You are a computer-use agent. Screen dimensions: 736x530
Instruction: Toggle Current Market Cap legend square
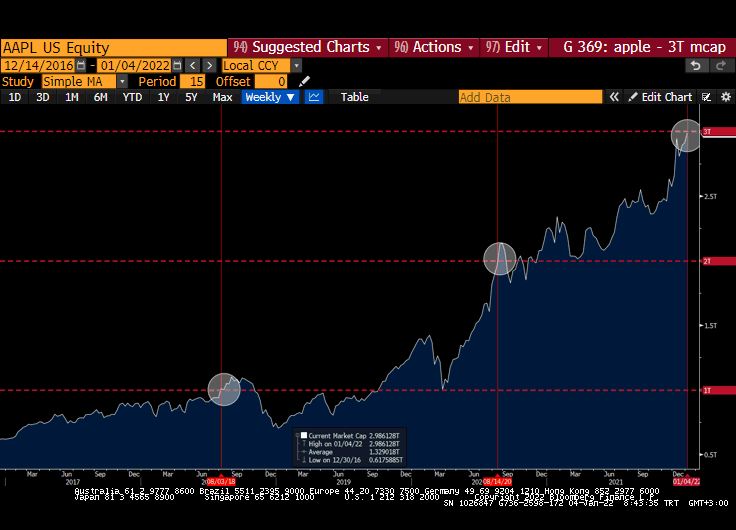[304, 435]
